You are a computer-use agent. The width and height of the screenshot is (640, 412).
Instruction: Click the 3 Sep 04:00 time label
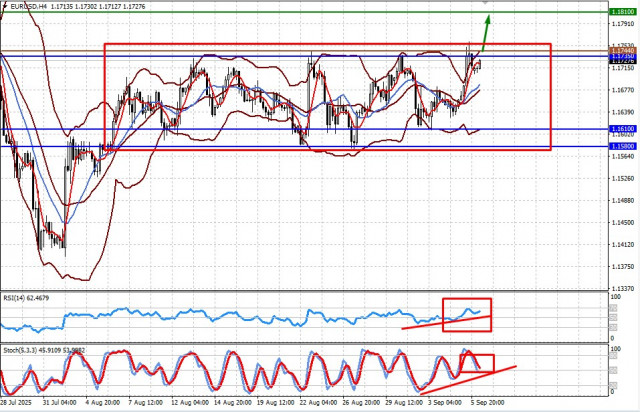pyautogui.click(x=445, y=403)
